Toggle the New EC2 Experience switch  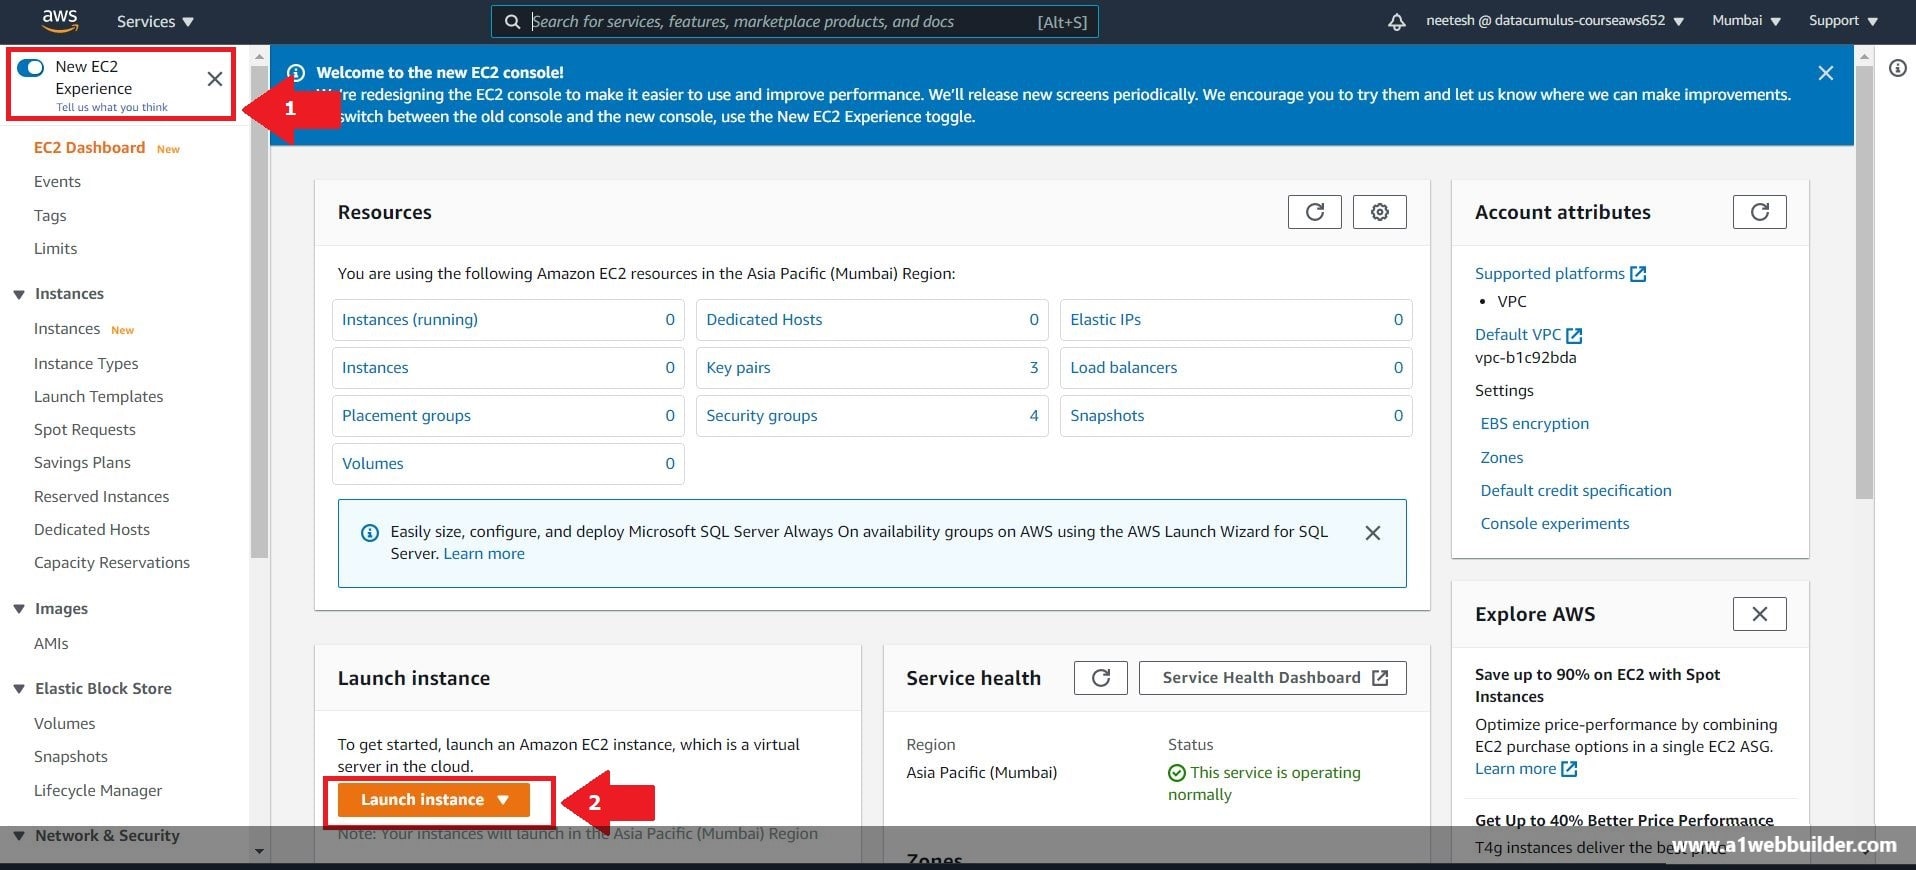coord(31,68)
